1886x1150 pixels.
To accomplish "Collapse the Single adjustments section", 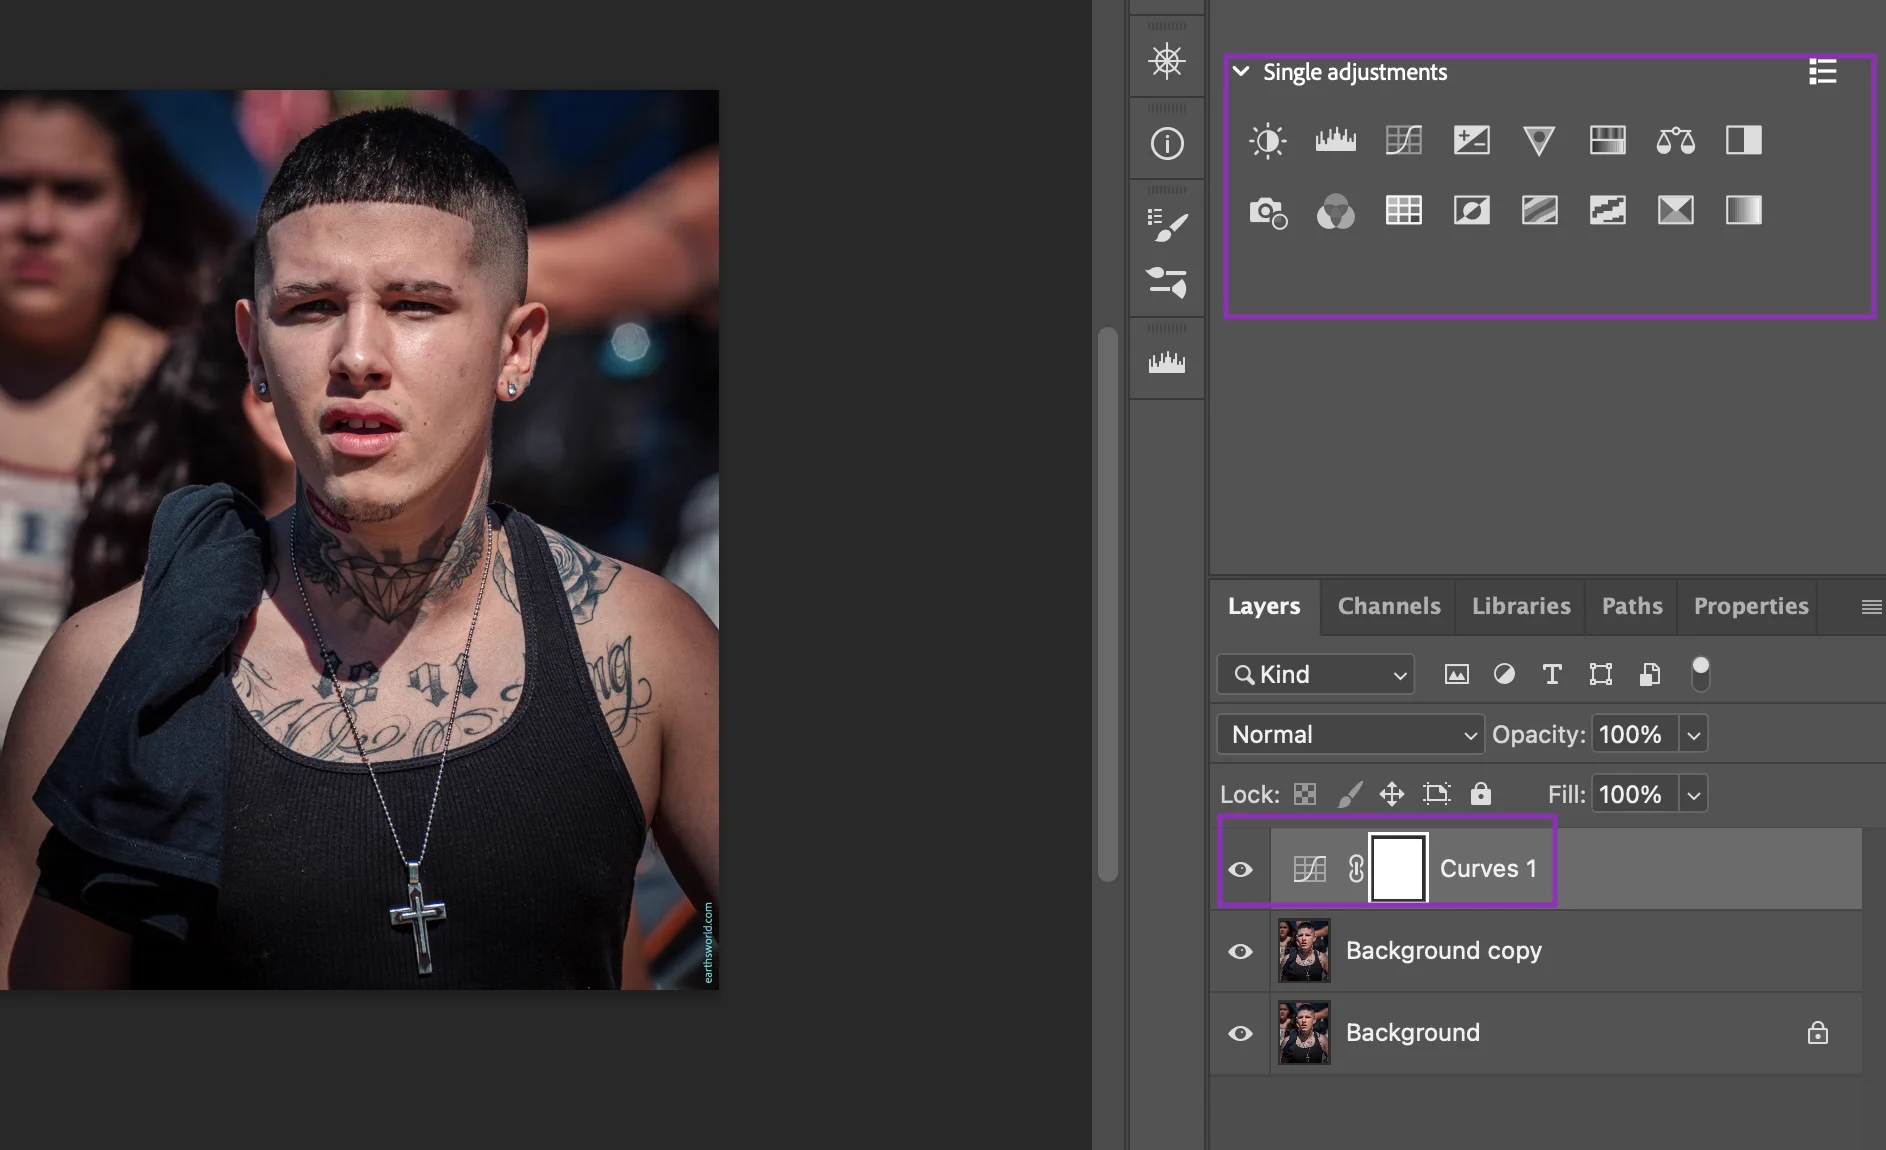I will click(x=1241, y=72).
